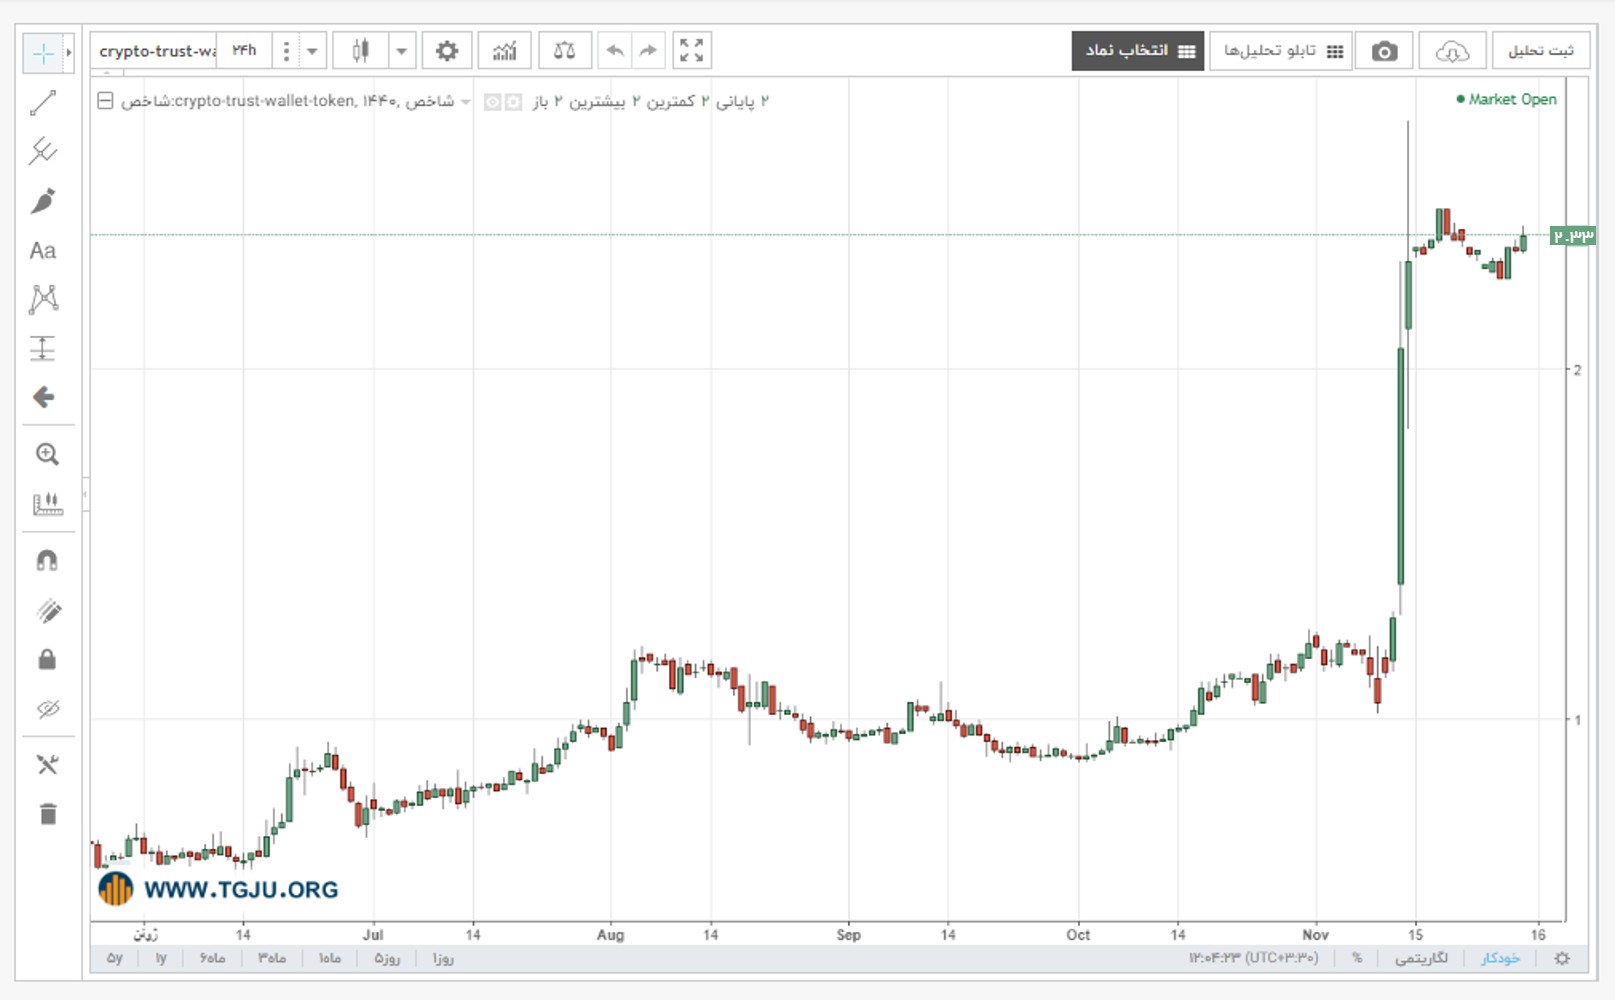Screen dimensions: 1615x1000
Task: Click the ثبت تحلیل button
Action: click(1541, 51)
